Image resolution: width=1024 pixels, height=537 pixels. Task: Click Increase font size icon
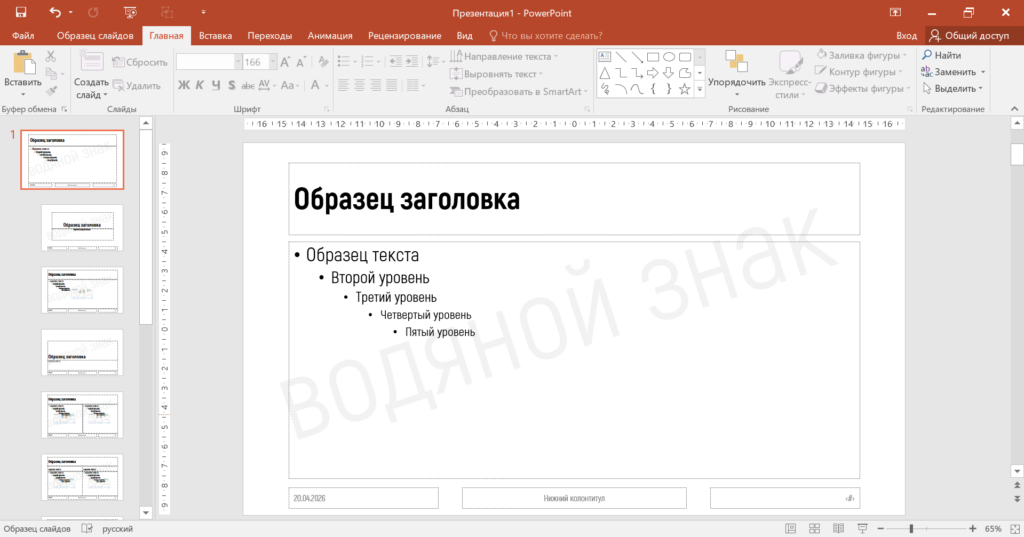coord(285,62)
